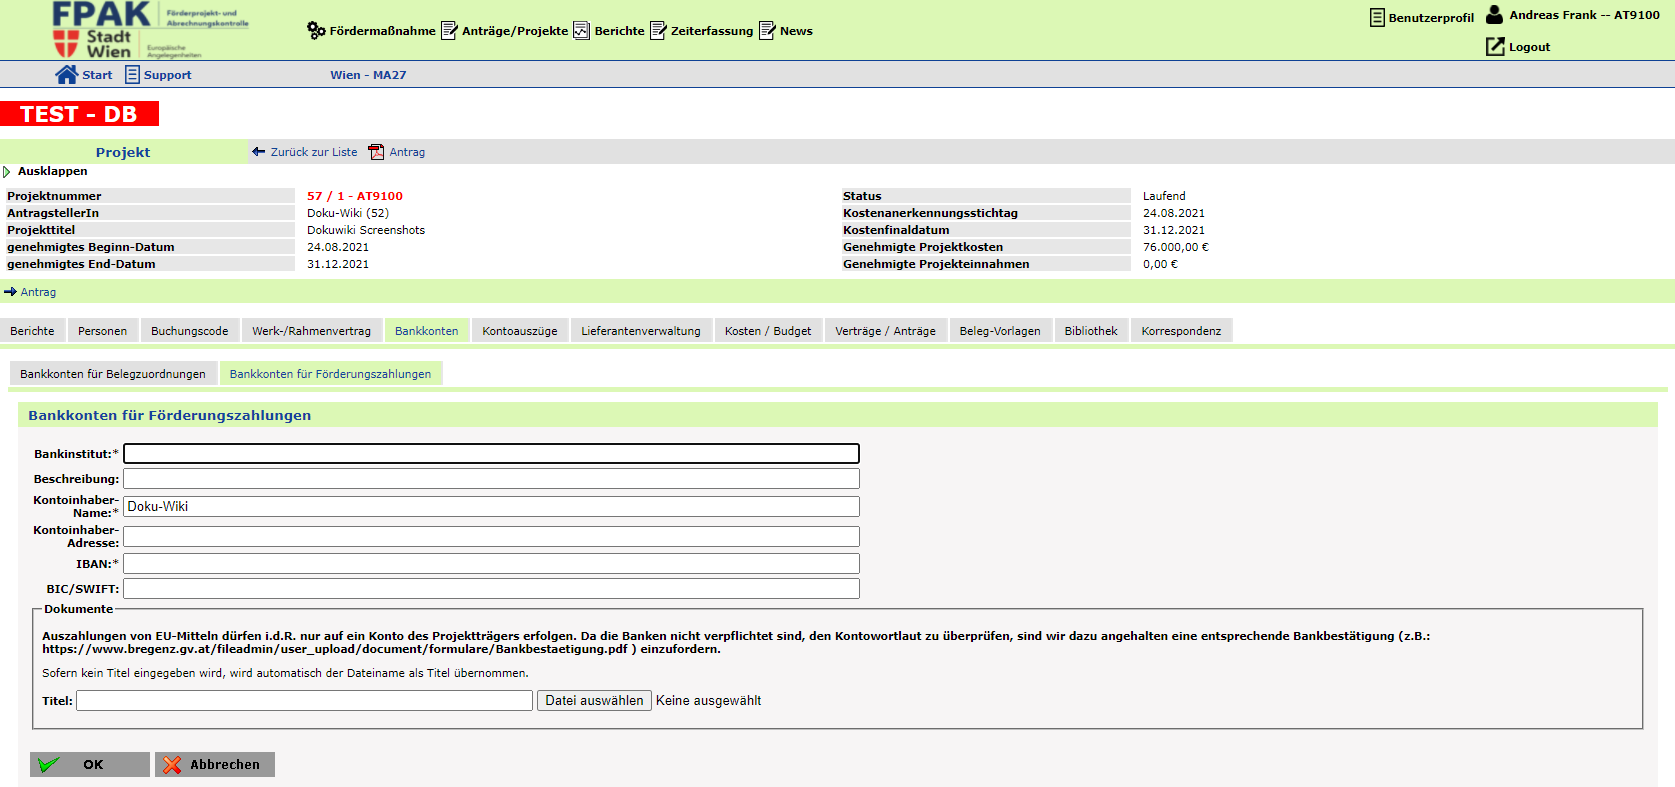
Task: Switch to the Kontoauszüge tab
Action: [519, 331]
